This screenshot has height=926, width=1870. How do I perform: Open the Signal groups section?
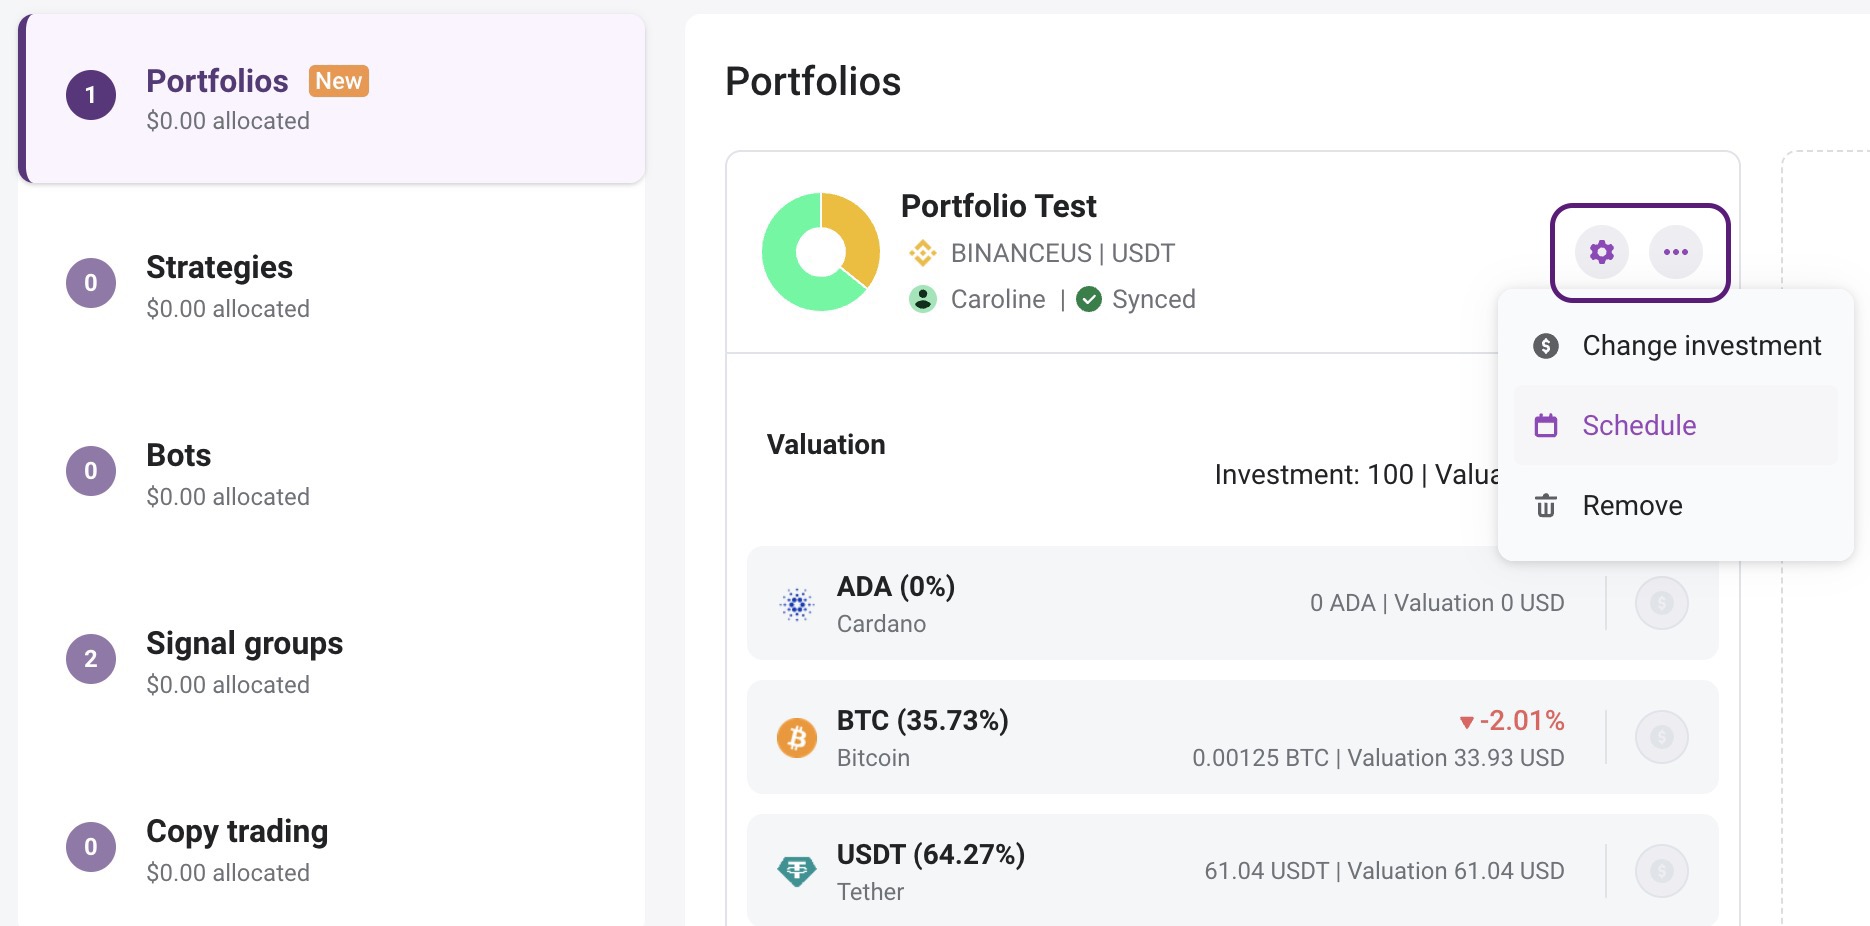[244, 643]
